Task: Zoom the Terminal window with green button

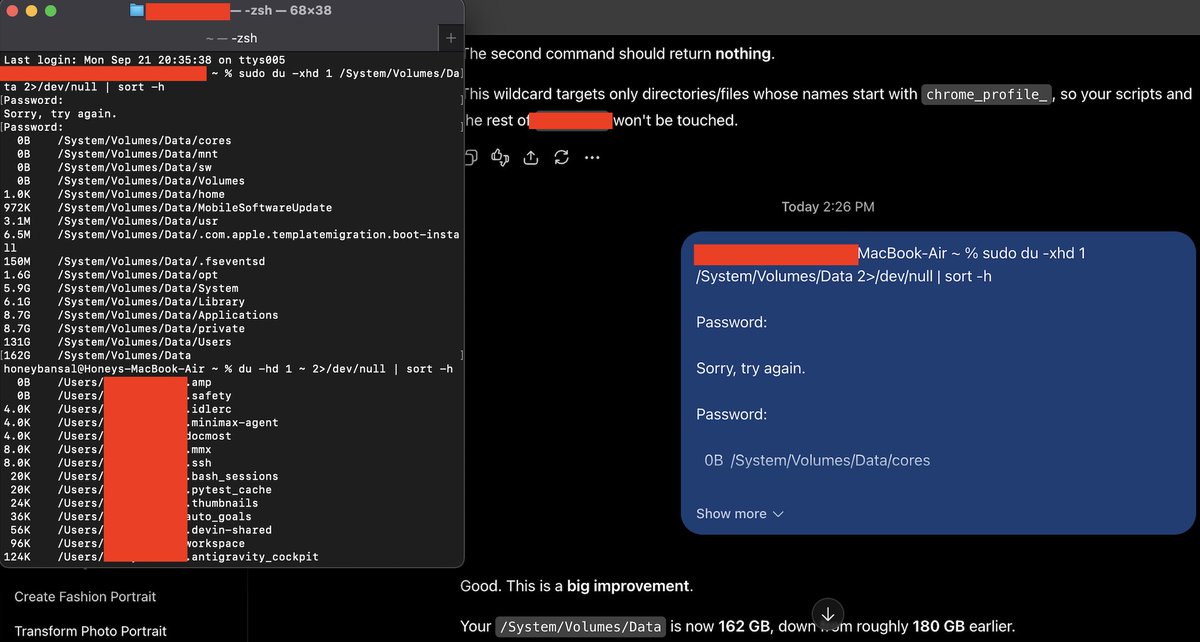Action: click(51, 11)
